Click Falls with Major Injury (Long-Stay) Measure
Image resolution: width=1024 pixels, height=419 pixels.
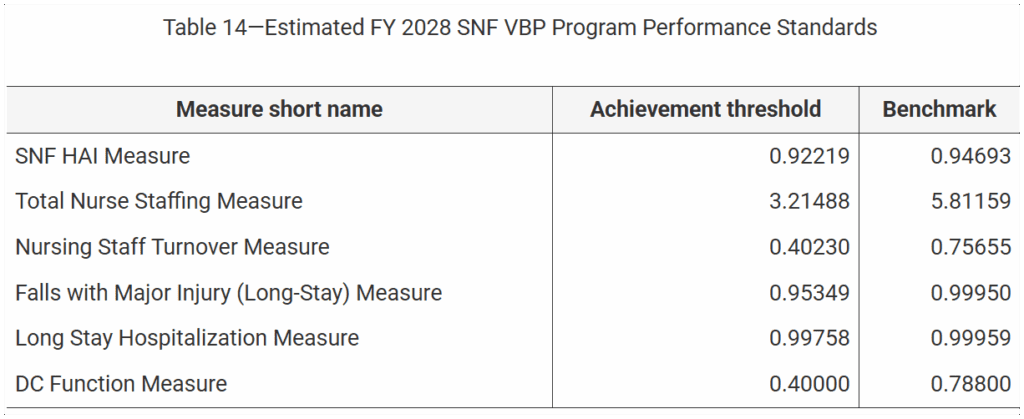tap(229, 292)
